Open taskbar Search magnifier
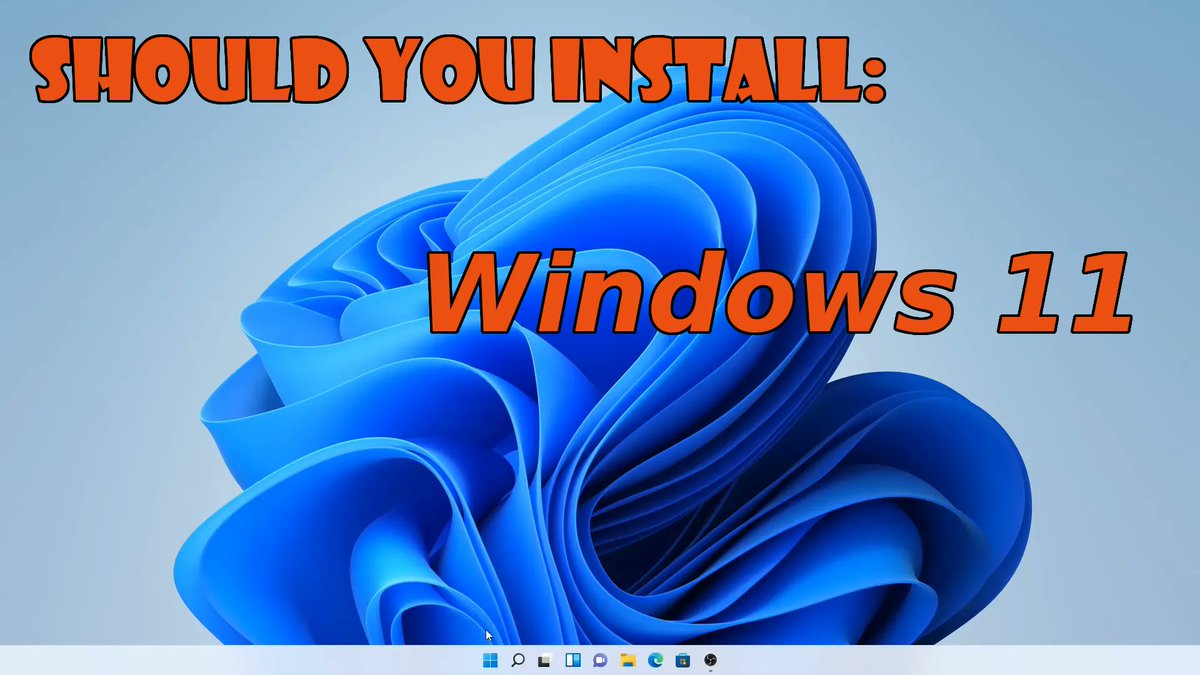The width and height of the screenshot is (1200, 675). (x=518, y=660)
